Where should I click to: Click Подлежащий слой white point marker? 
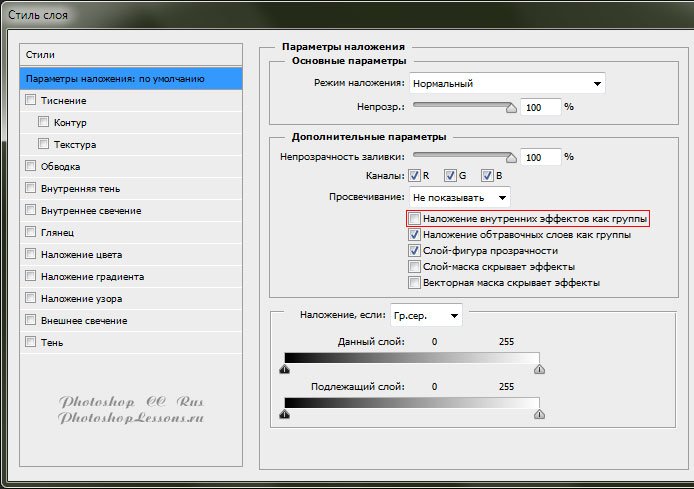tap(540, 414)
